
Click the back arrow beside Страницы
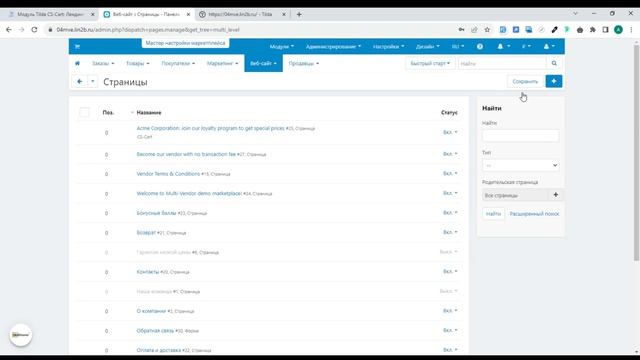tap(80, 82)
